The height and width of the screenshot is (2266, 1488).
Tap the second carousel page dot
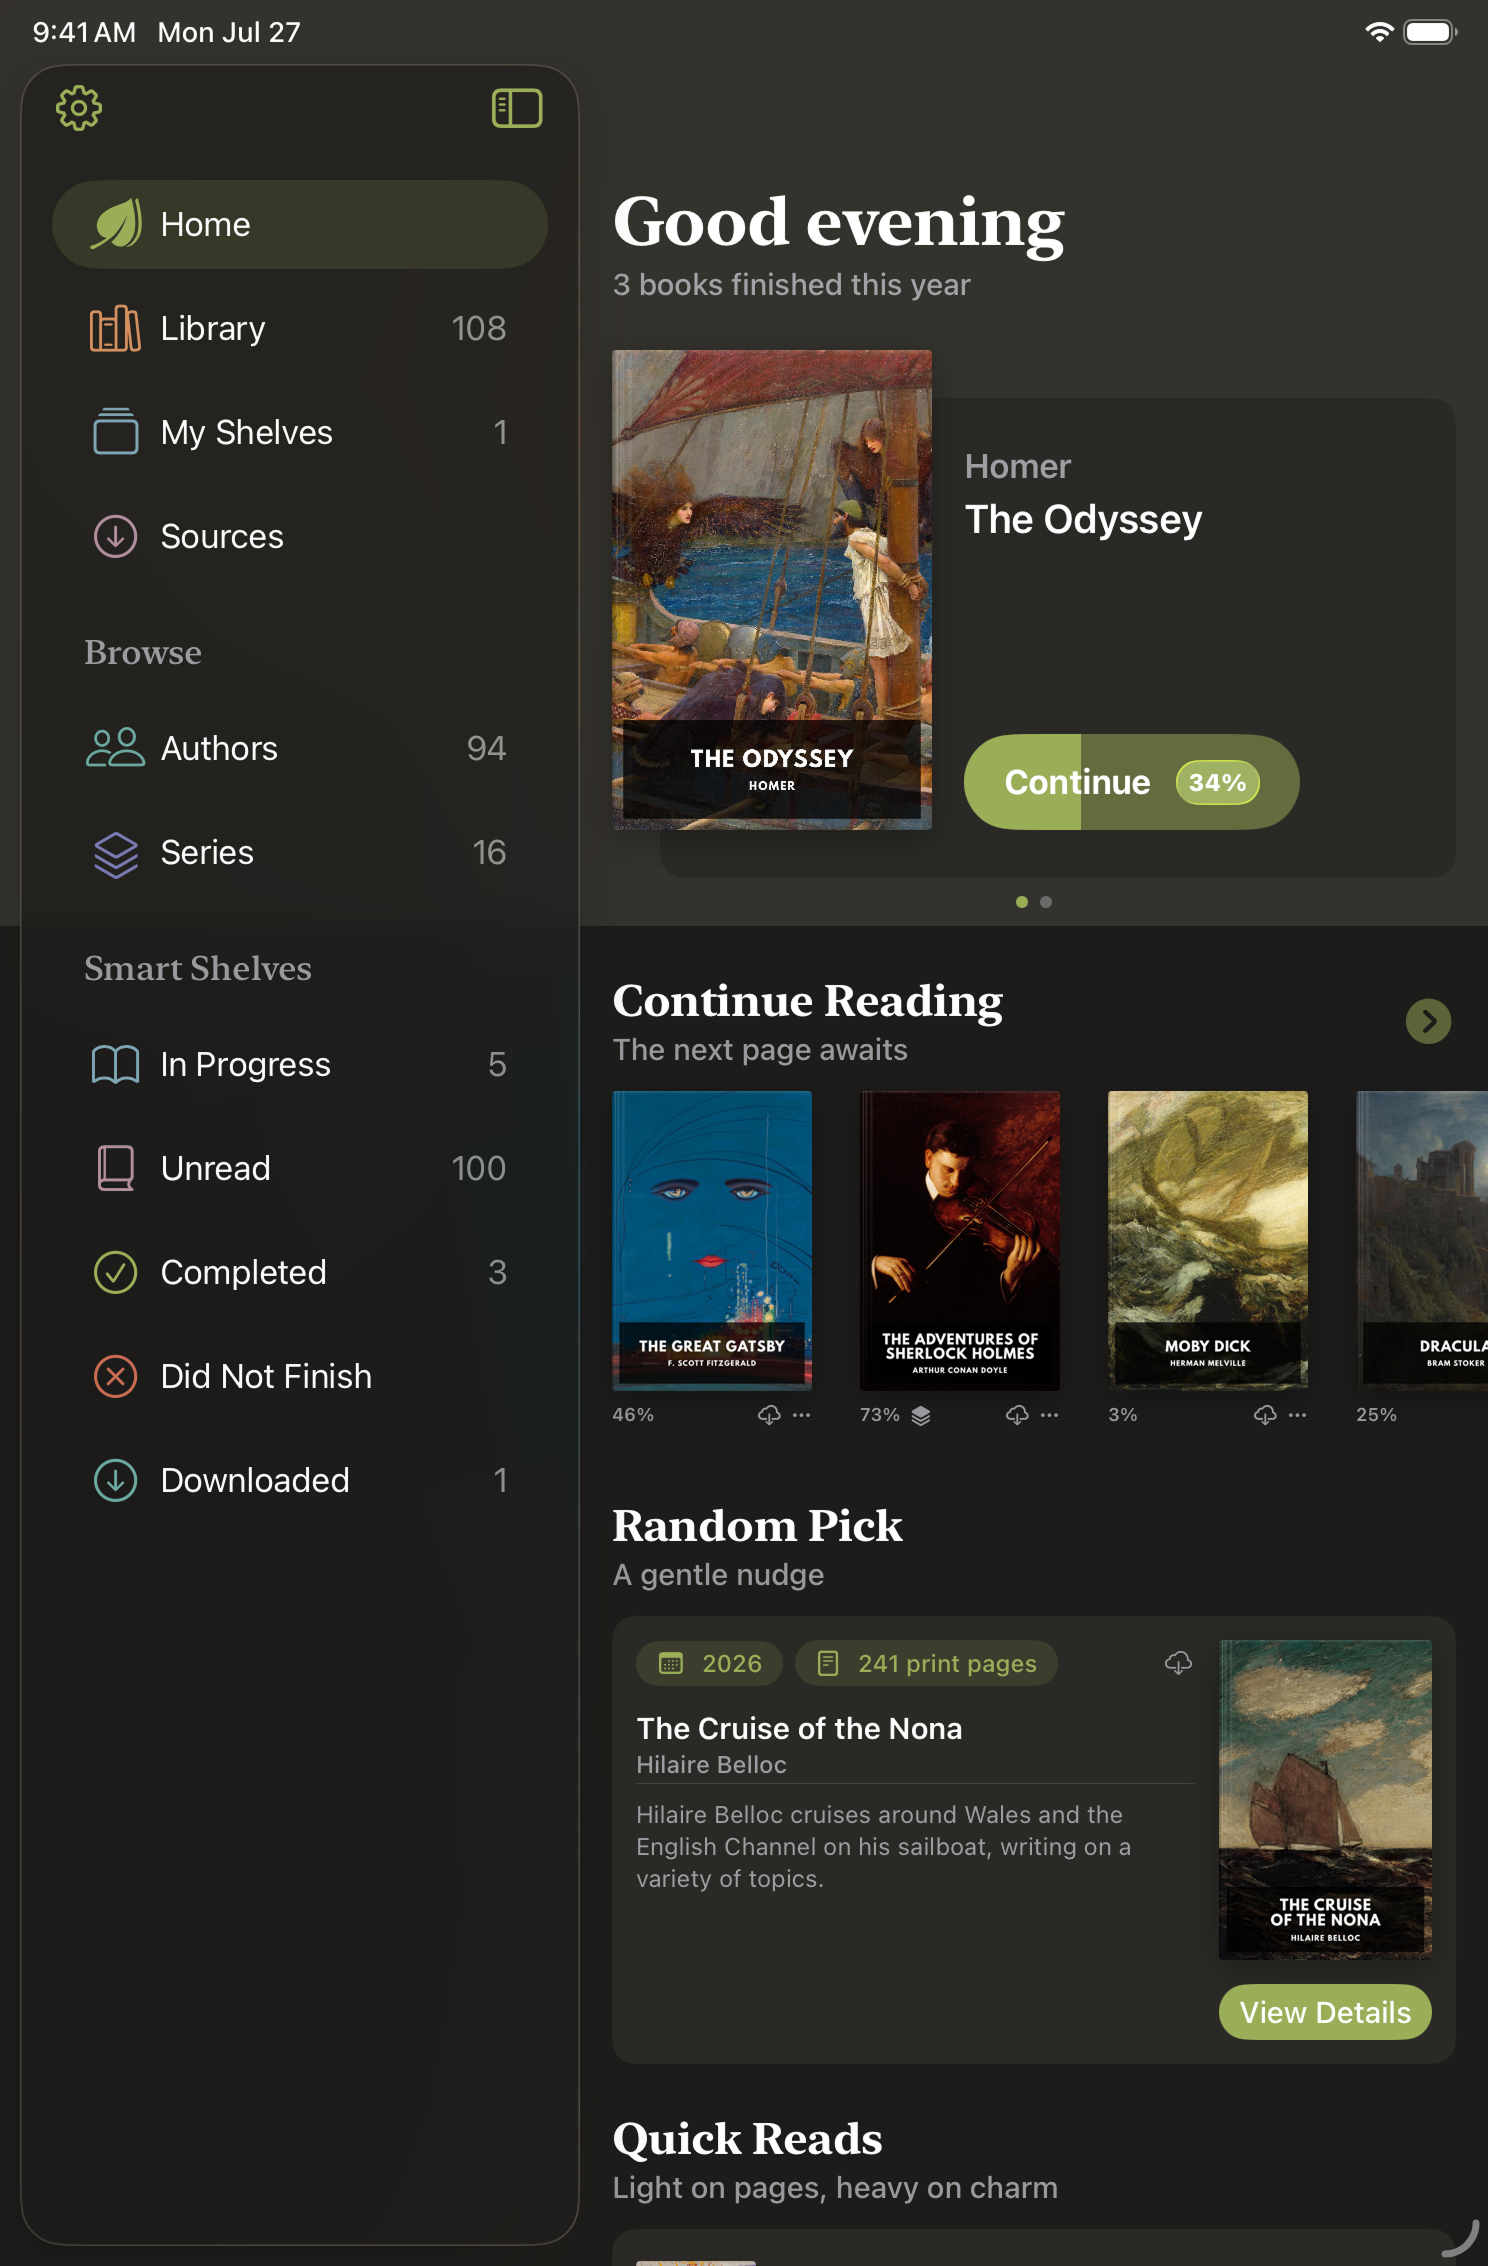[1046, 902]
